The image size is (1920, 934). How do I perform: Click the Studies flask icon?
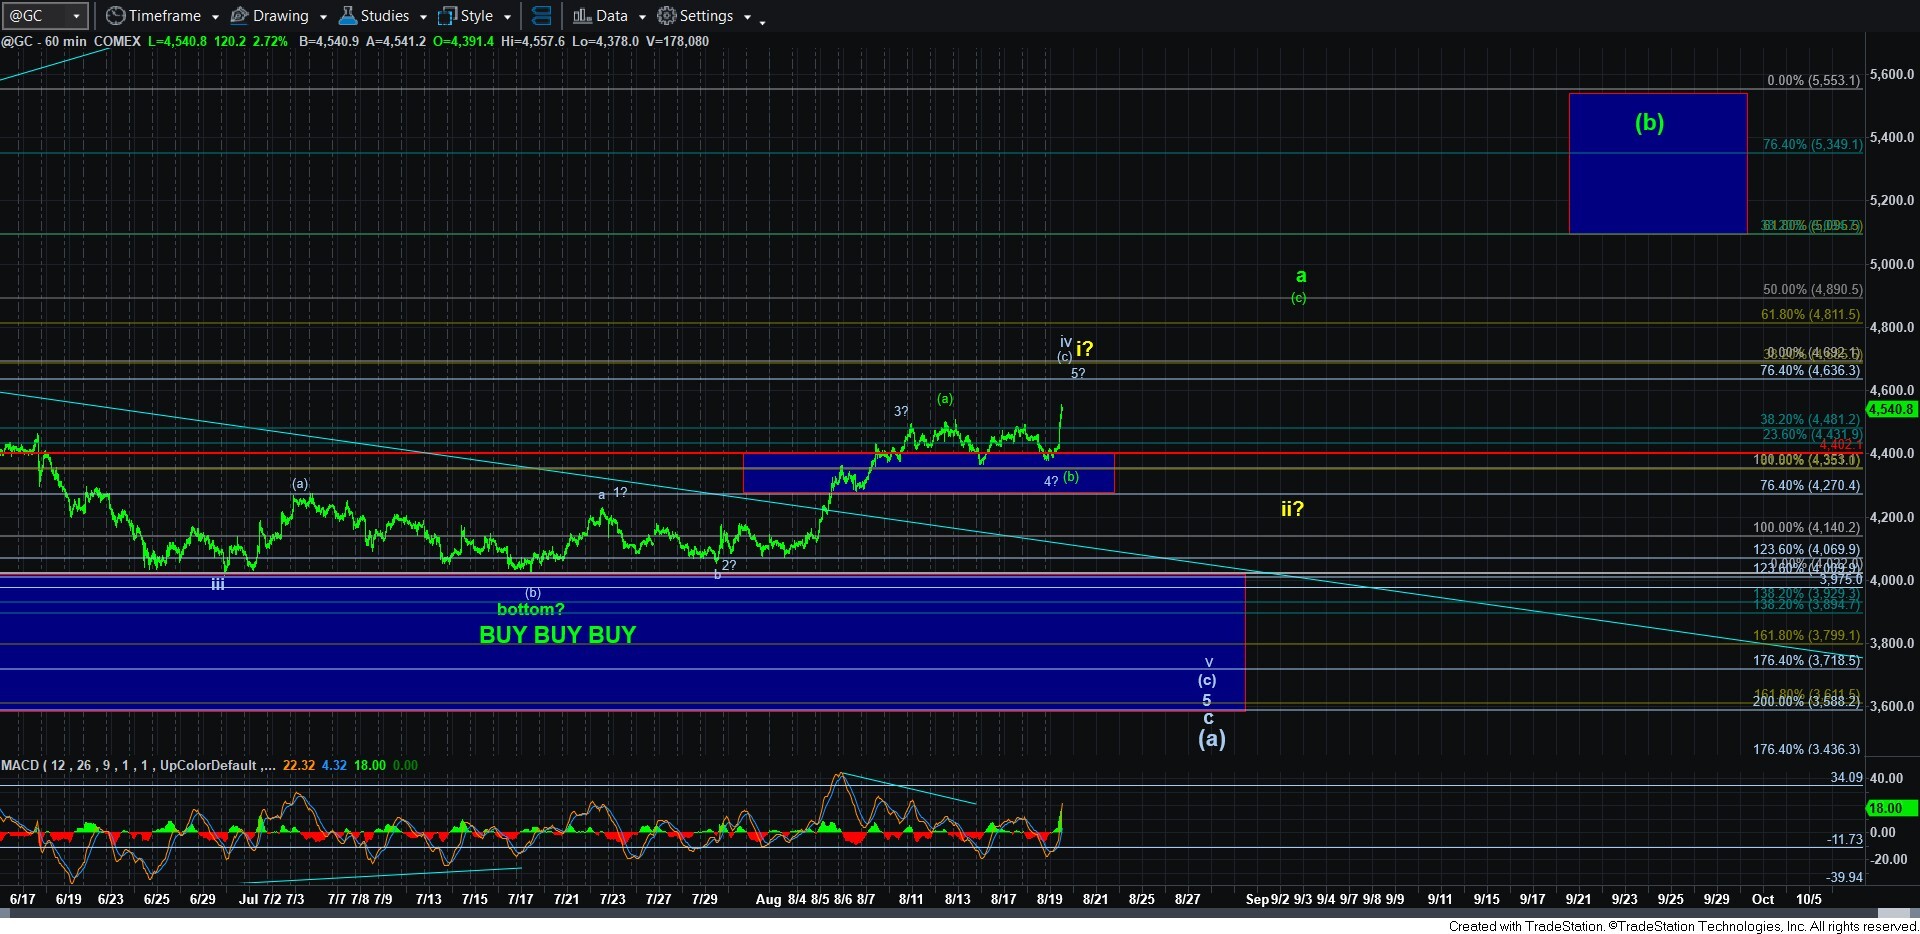[x=347, y=15]
